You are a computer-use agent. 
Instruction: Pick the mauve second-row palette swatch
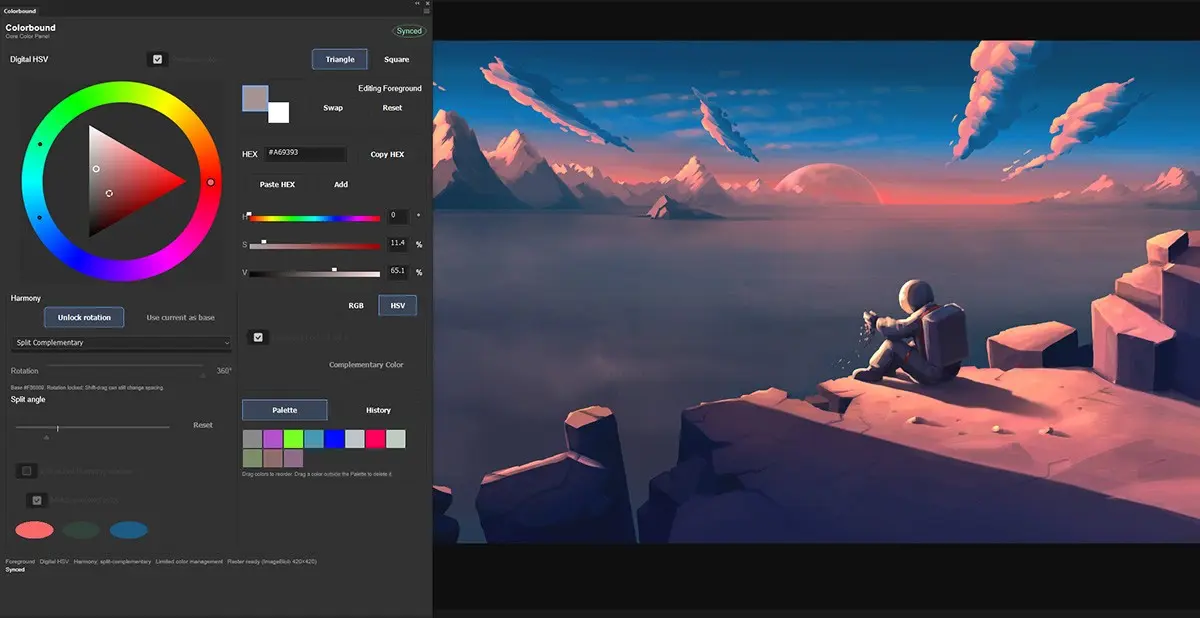point(293,459)
